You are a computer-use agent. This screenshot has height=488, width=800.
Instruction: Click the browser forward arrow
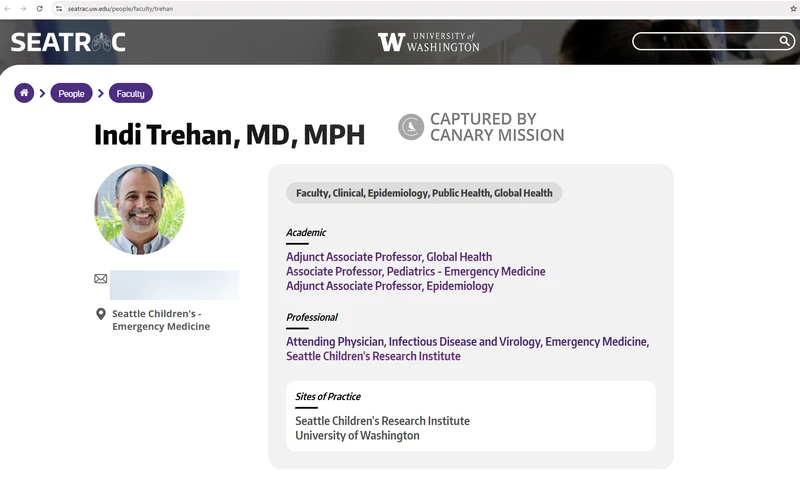[23, 8]
